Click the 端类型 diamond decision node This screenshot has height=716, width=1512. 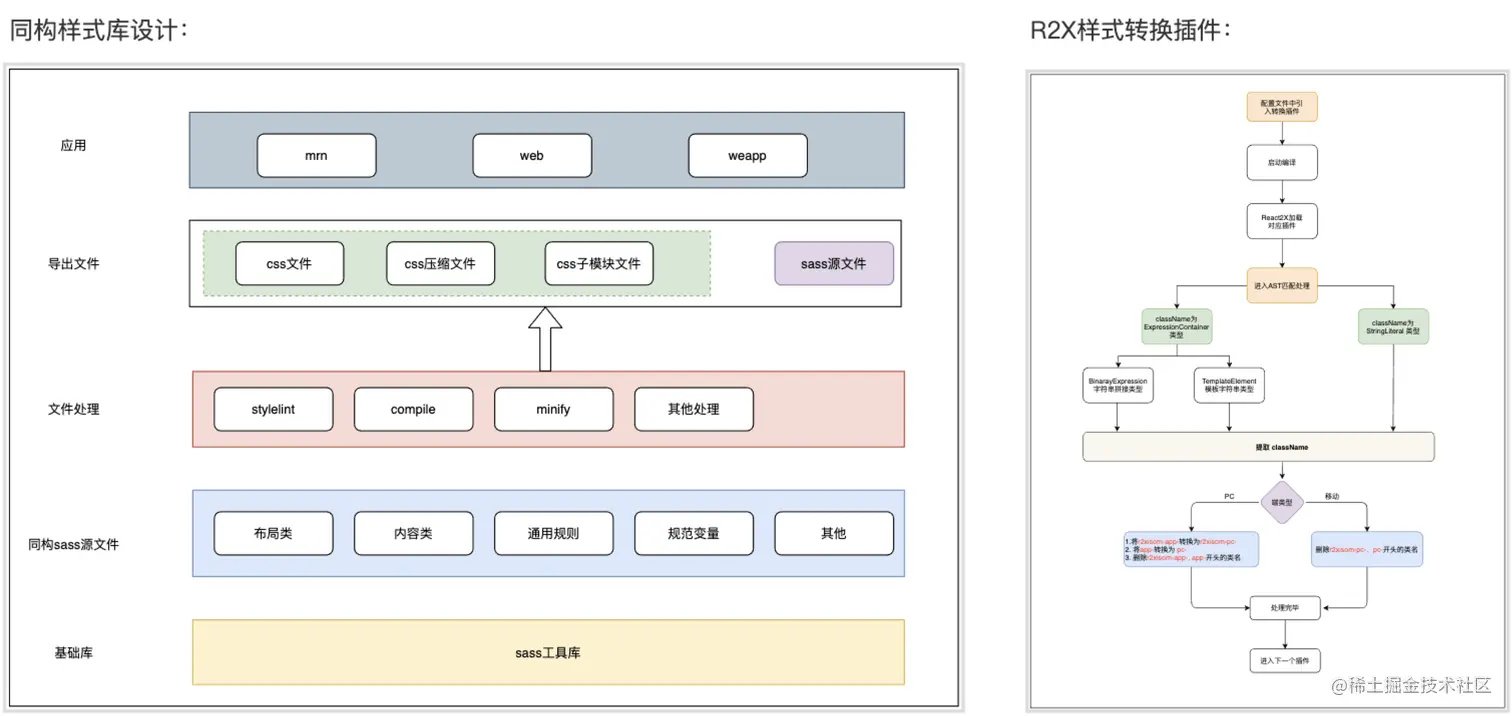click(x=1282, y=503)
